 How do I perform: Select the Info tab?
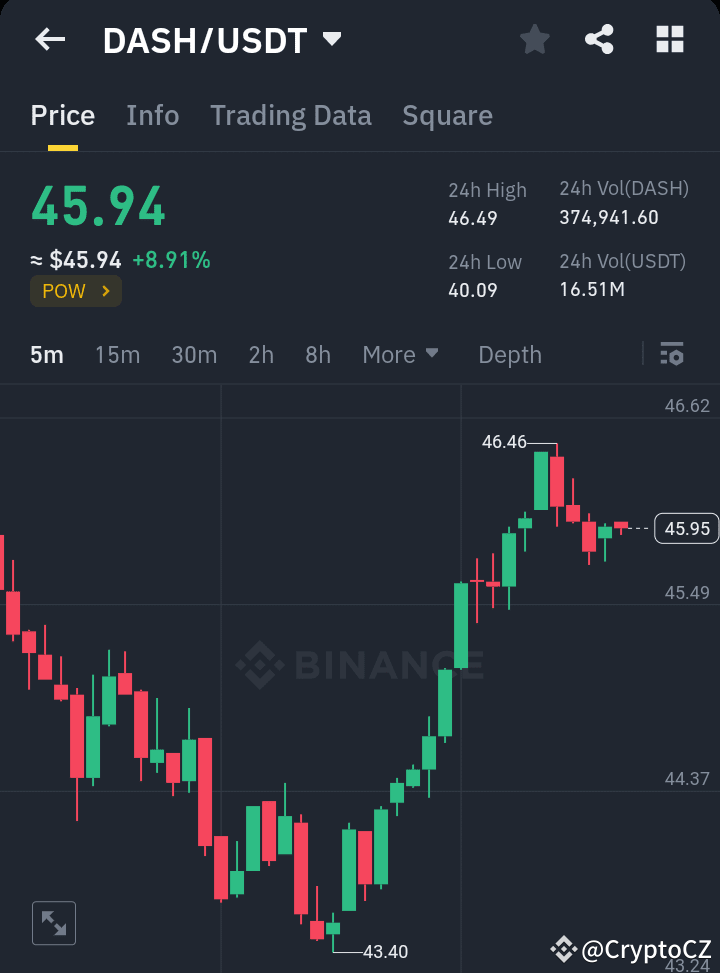pos(152,115)
